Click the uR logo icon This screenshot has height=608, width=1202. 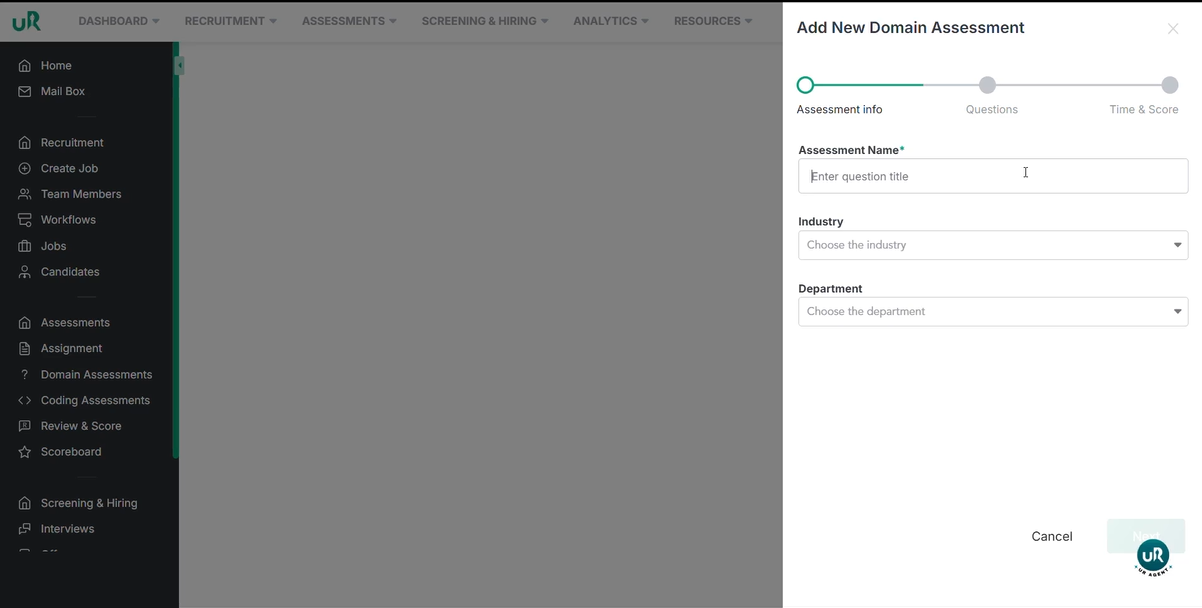[x=26, y=21]
